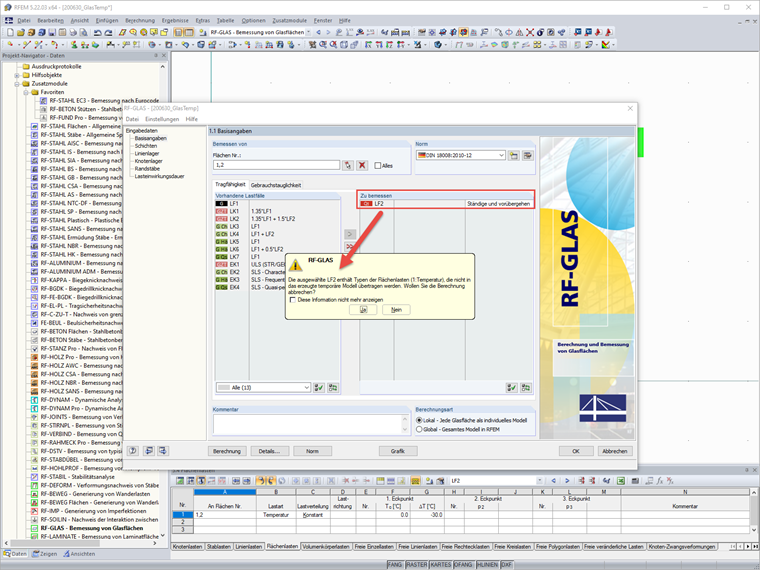
Task: Click the double arrow add-all-load-cases button
Action: pos(350,246)
